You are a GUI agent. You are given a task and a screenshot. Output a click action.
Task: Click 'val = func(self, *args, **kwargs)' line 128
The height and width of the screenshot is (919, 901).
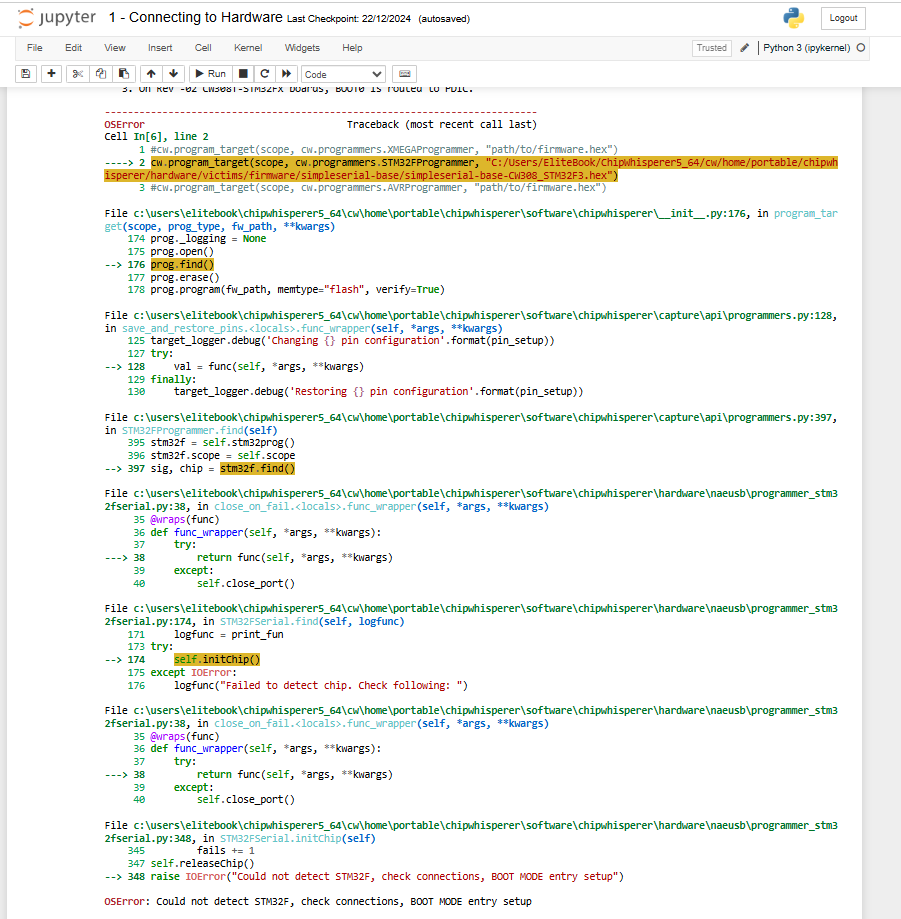click(x=268, y=366)
